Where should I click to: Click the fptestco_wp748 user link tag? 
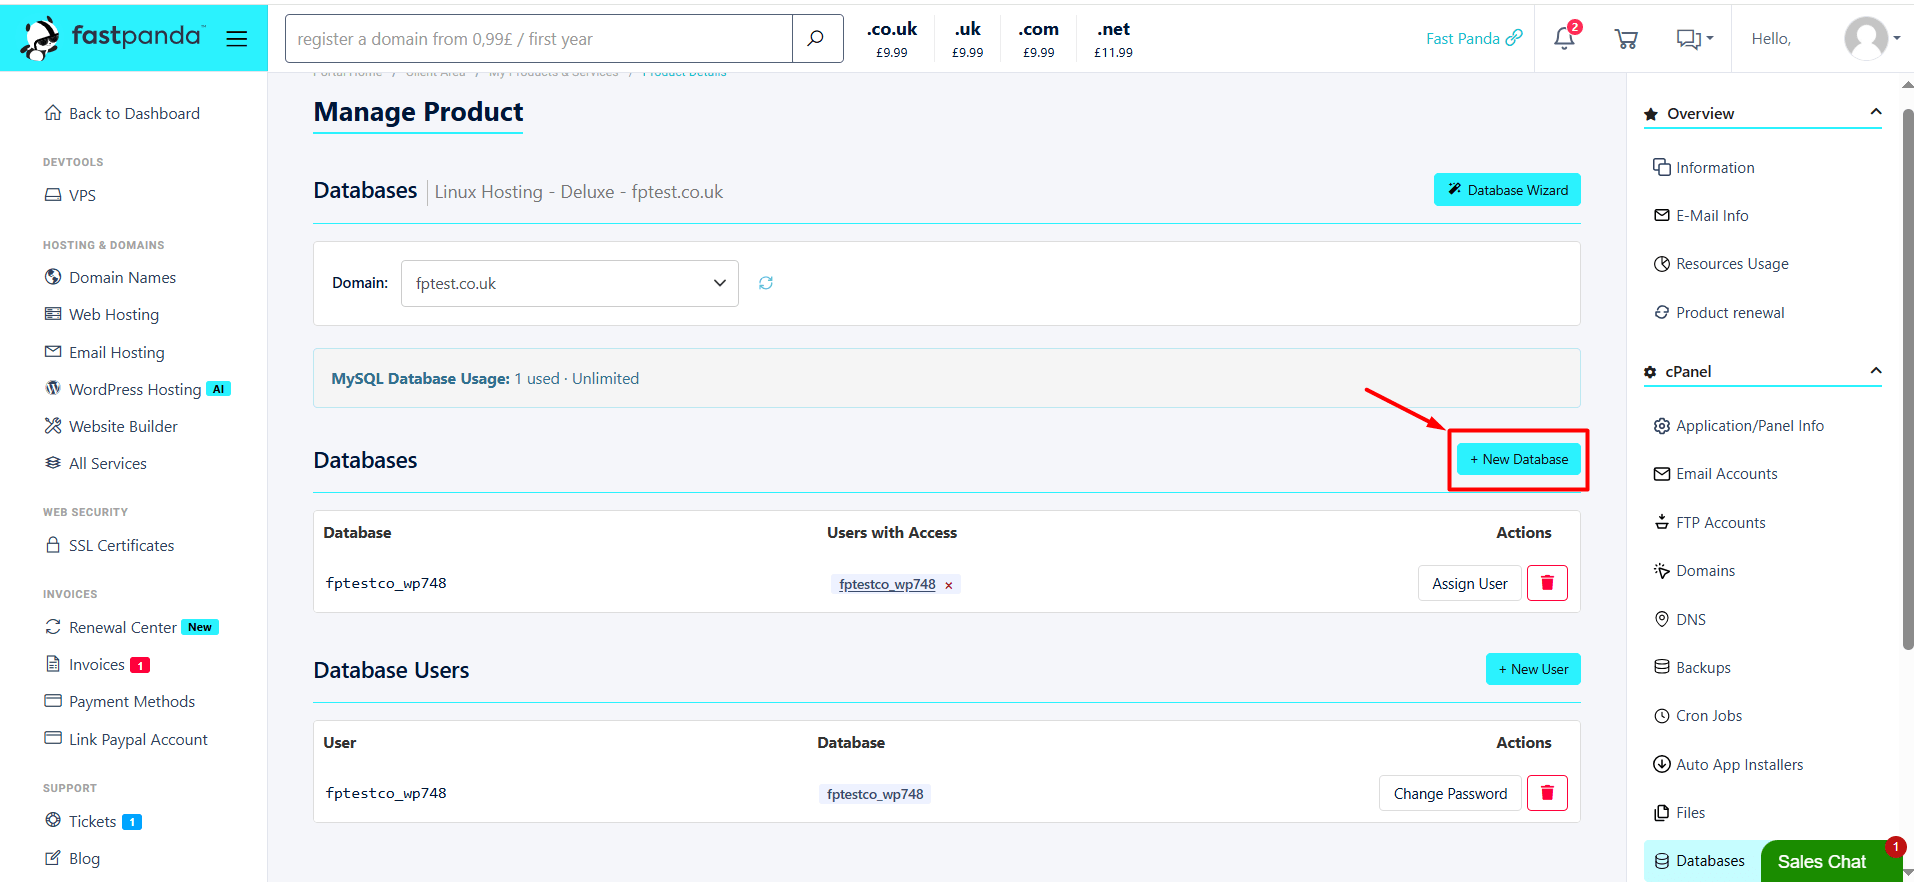click(x=887, y=585)
